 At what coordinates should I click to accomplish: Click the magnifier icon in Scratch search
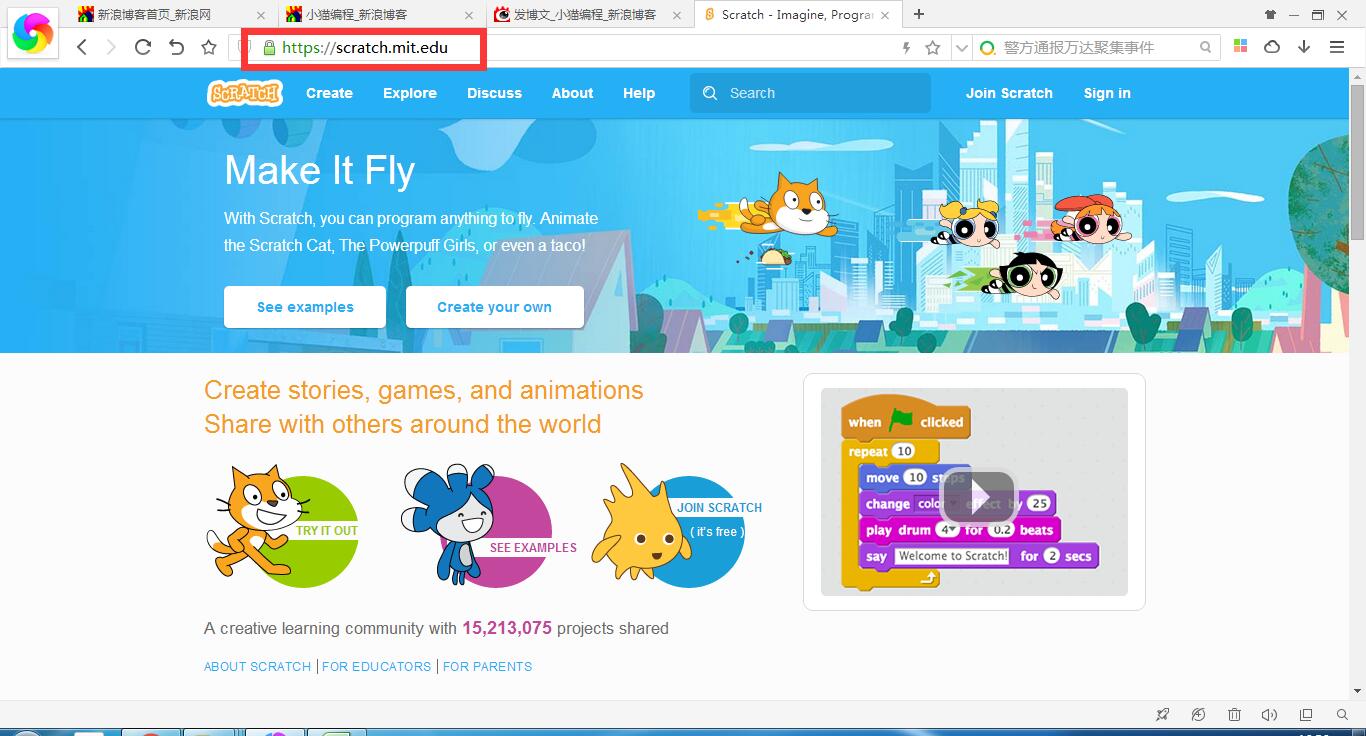click(710, 93)
